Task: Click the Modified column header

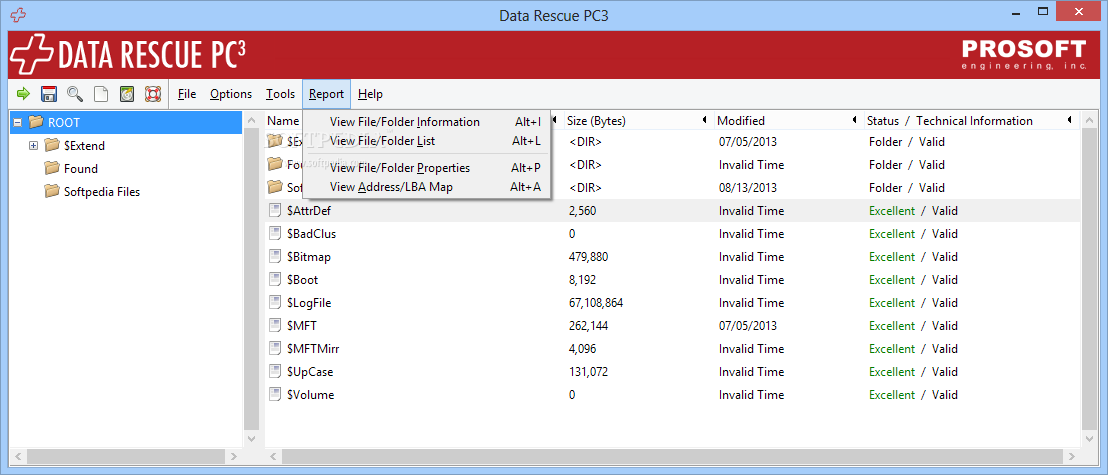Action: tap(741, 121)
